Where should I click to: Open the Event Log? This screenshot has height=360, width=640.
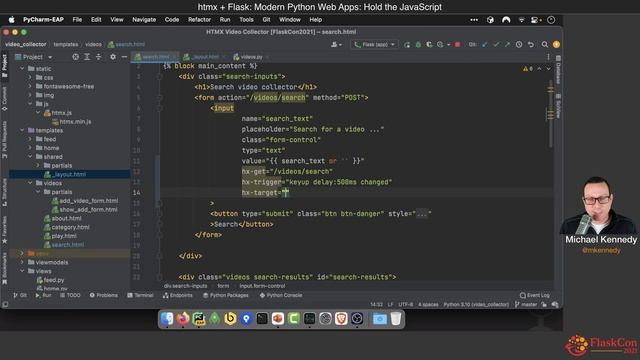click(x=535, y=295)
